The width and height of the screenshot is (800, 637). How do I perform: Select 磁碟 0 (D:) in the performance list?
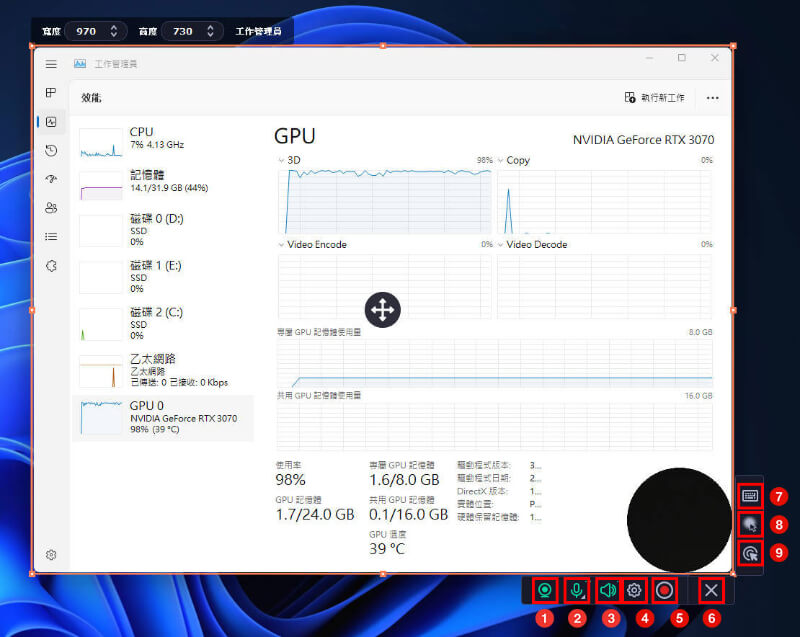coord(163,230)
